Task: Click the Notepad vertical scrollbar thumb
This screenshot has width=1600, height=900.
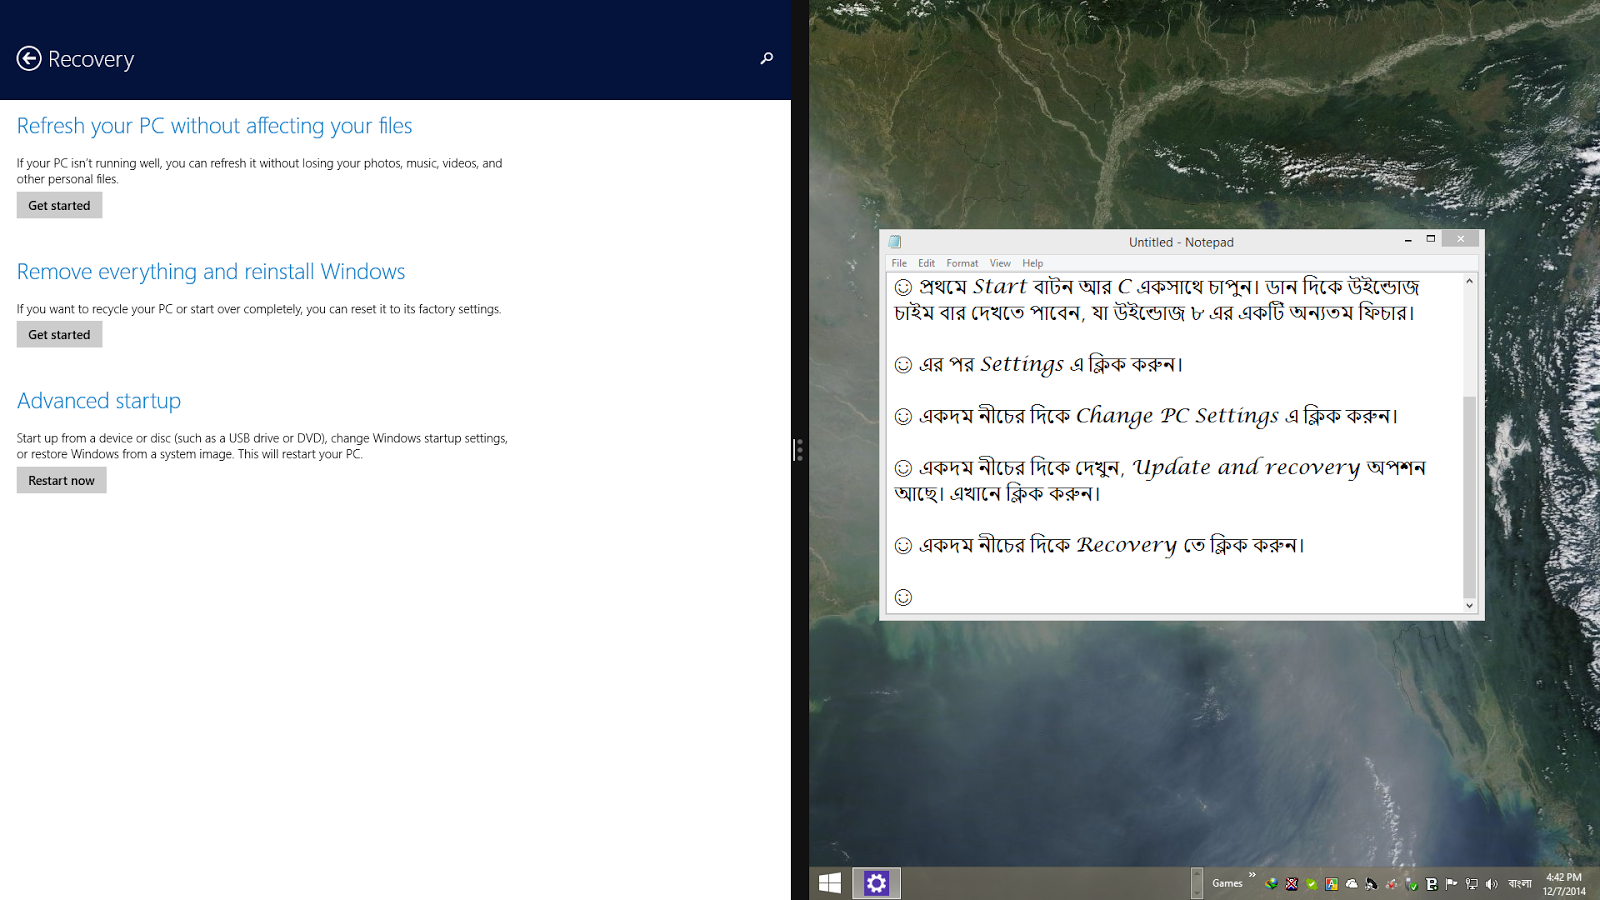Action: 1469,496
